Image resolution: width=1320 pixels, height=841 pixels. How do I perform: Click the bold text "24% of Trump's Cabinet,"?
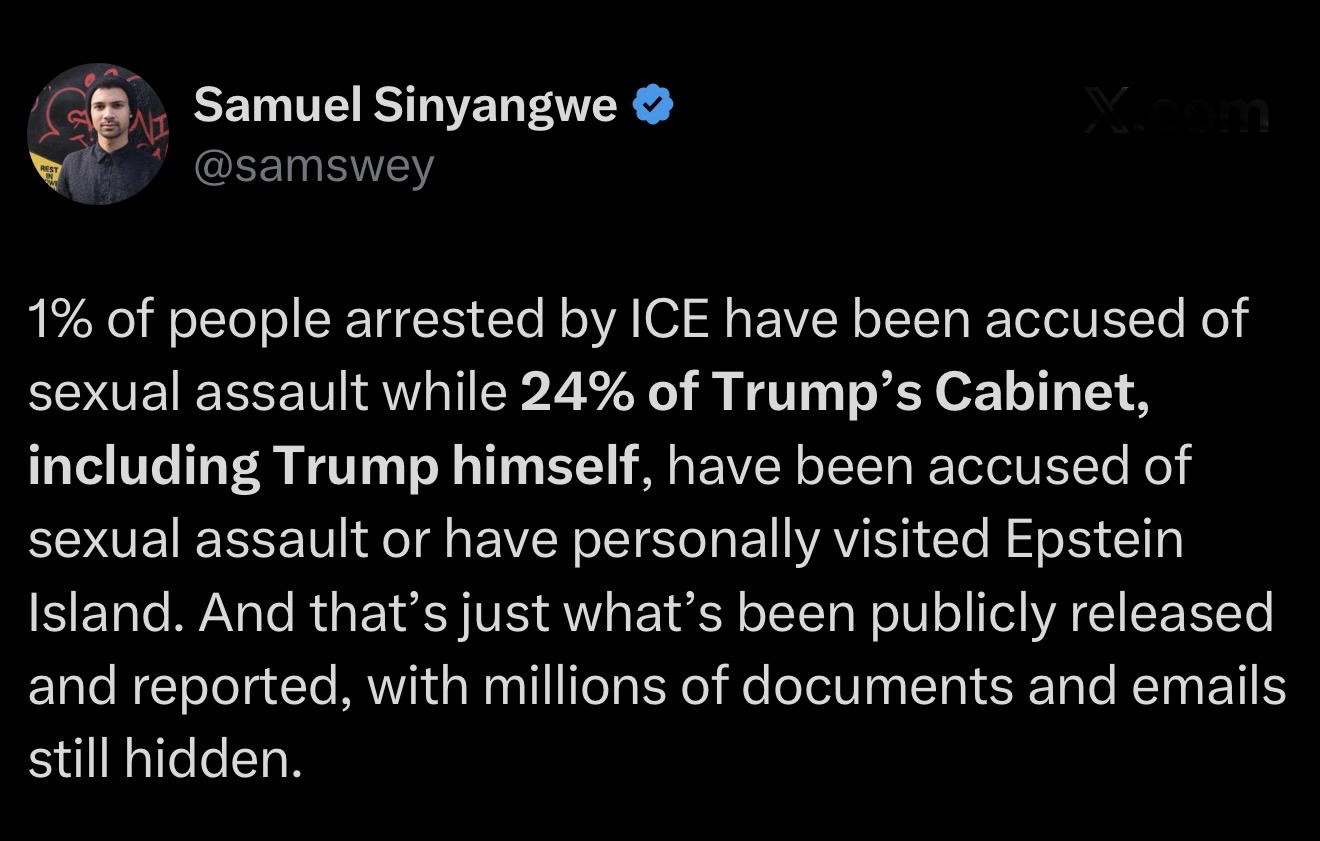(834, 393)
